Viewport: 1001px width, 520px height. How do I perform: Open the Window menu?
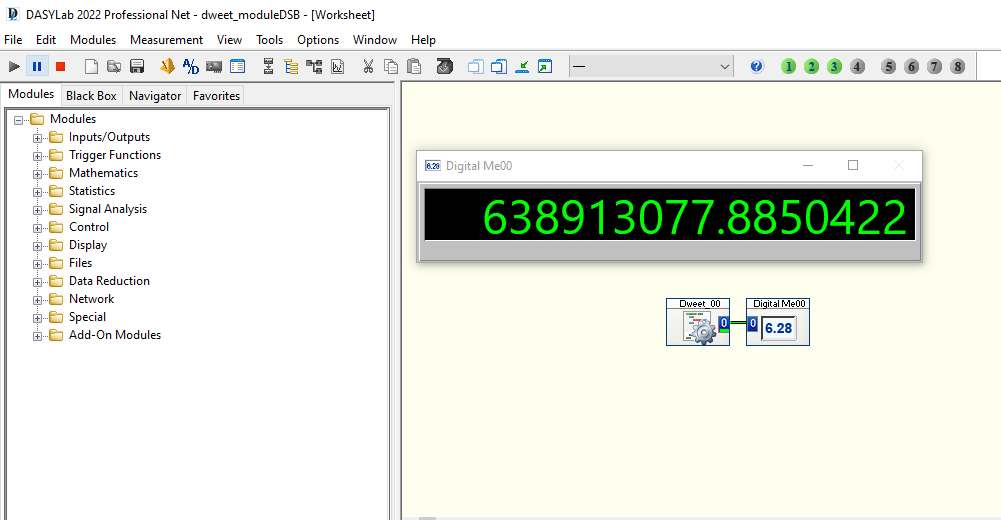click(375, 40)
